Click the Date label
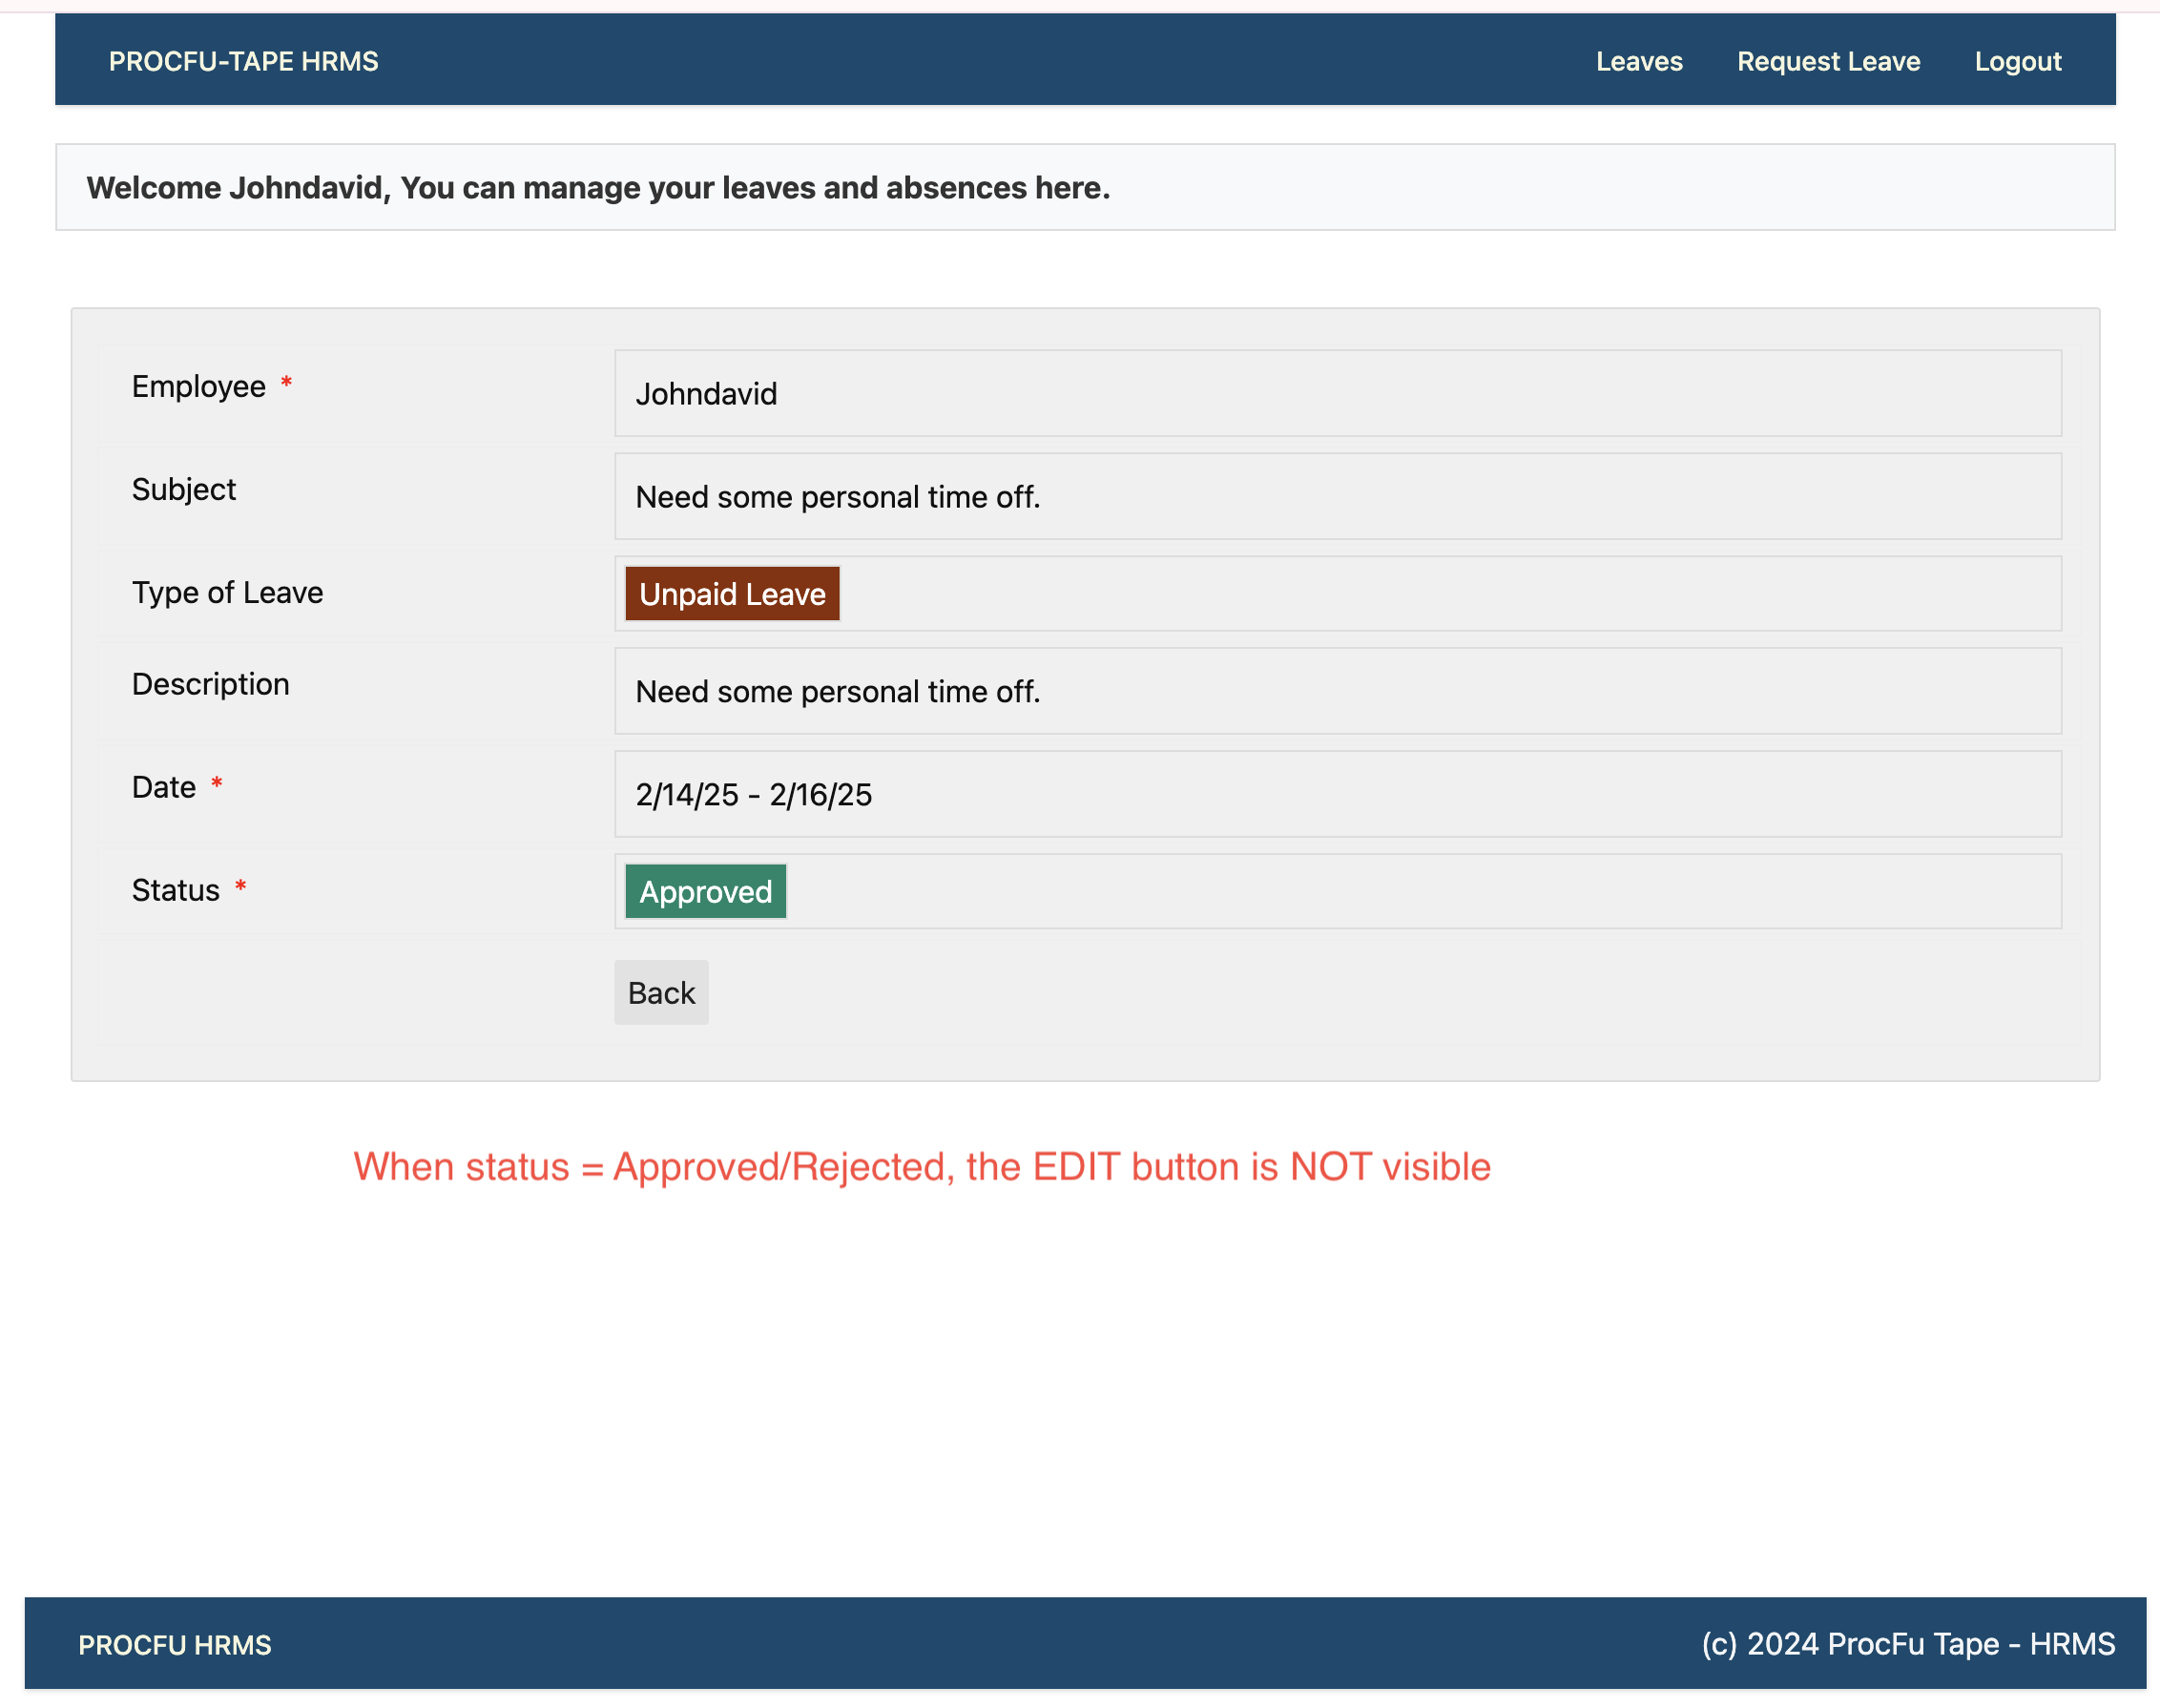Viewport: 2160px width, 1708px height. (163, 787)
